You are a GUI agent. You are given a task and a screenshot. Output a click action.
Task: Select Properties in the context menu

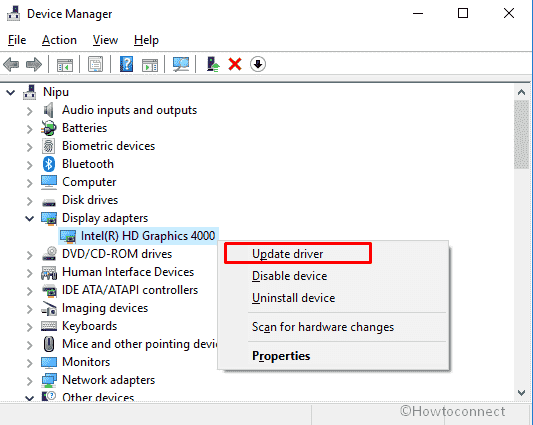pos(281,356)
